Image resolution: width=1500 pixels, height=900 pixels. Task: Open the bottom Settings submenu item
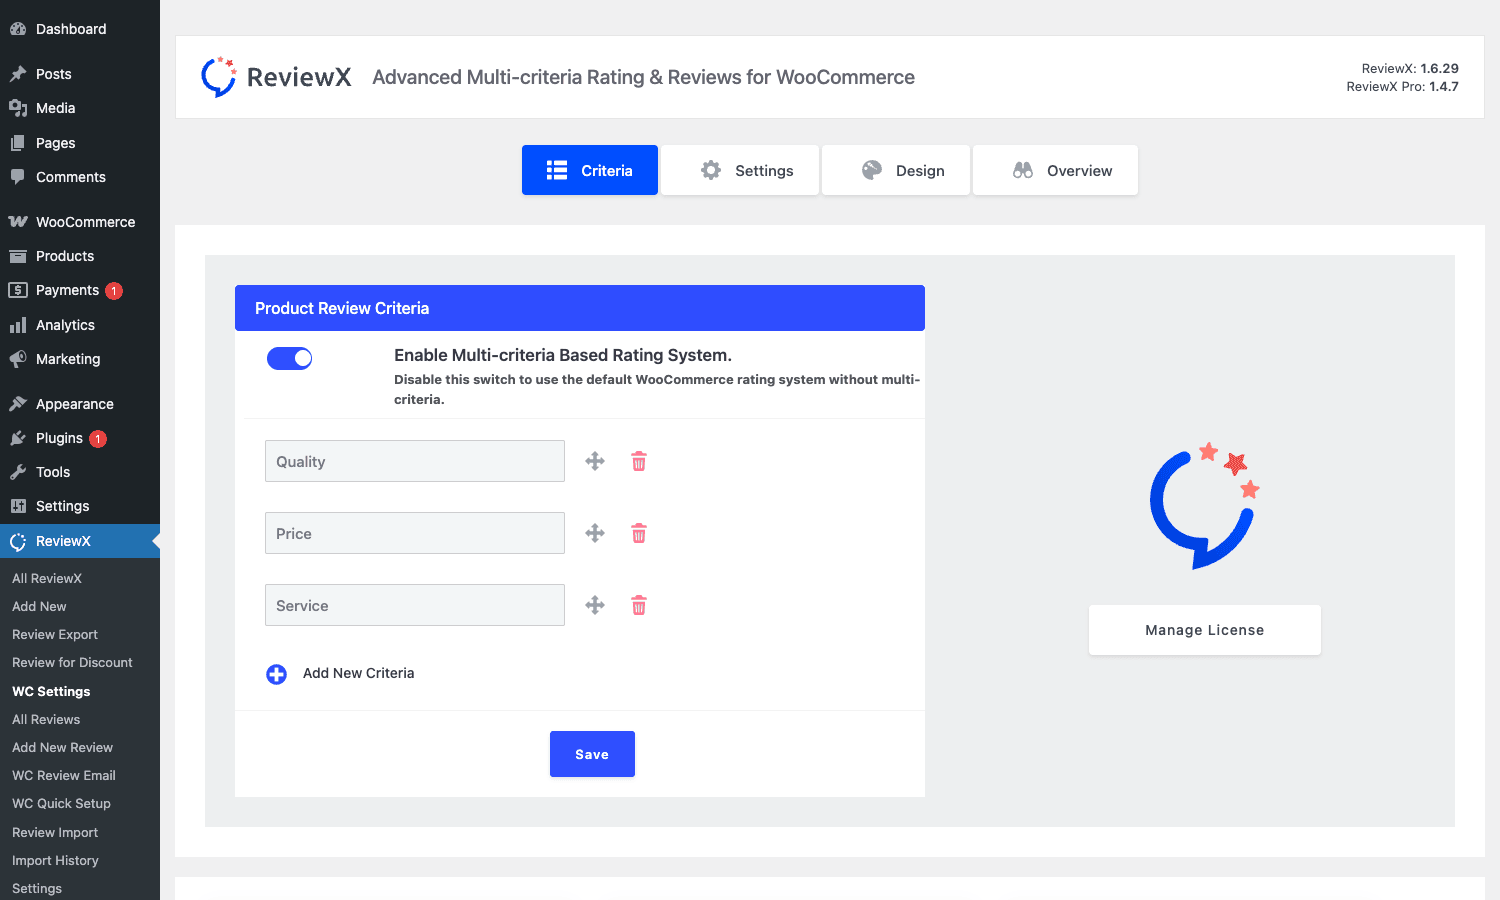point(37,888)
